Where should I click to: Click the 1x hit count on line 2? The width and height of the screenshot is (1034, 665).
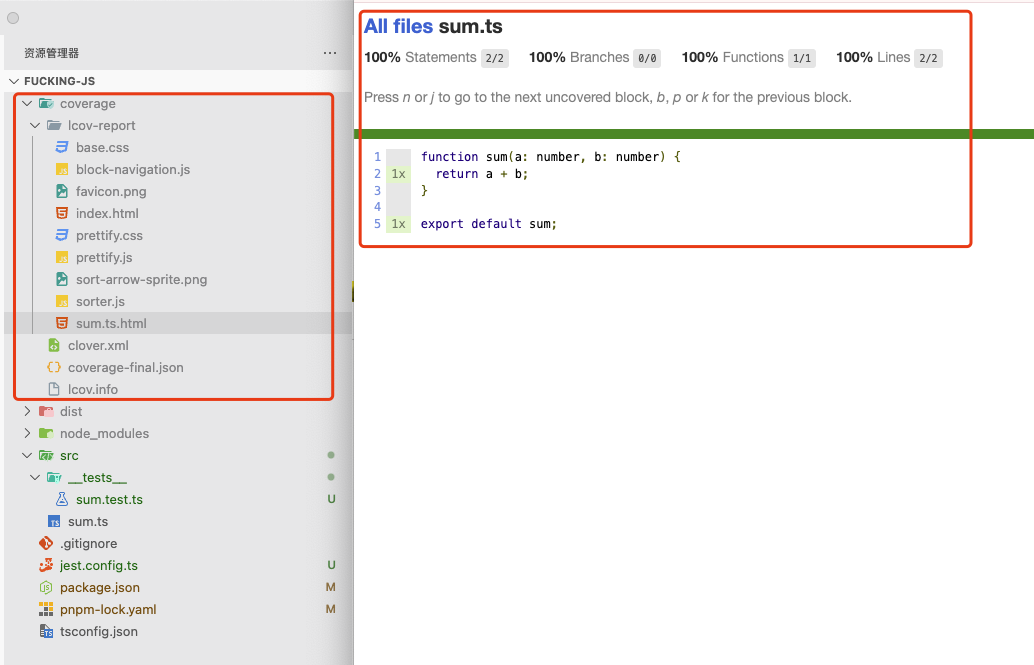pos(398,174)
